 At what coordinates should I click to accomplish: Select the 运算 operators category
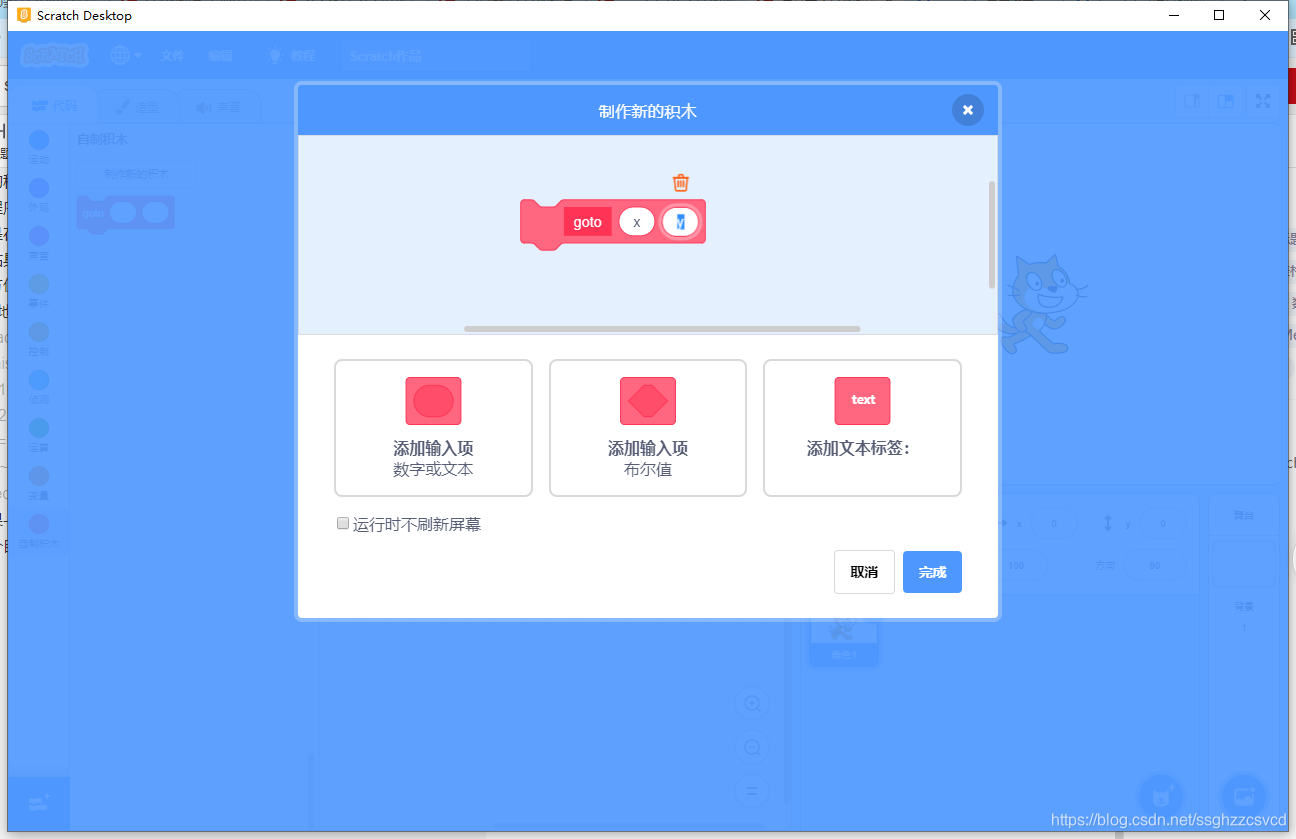39,434
